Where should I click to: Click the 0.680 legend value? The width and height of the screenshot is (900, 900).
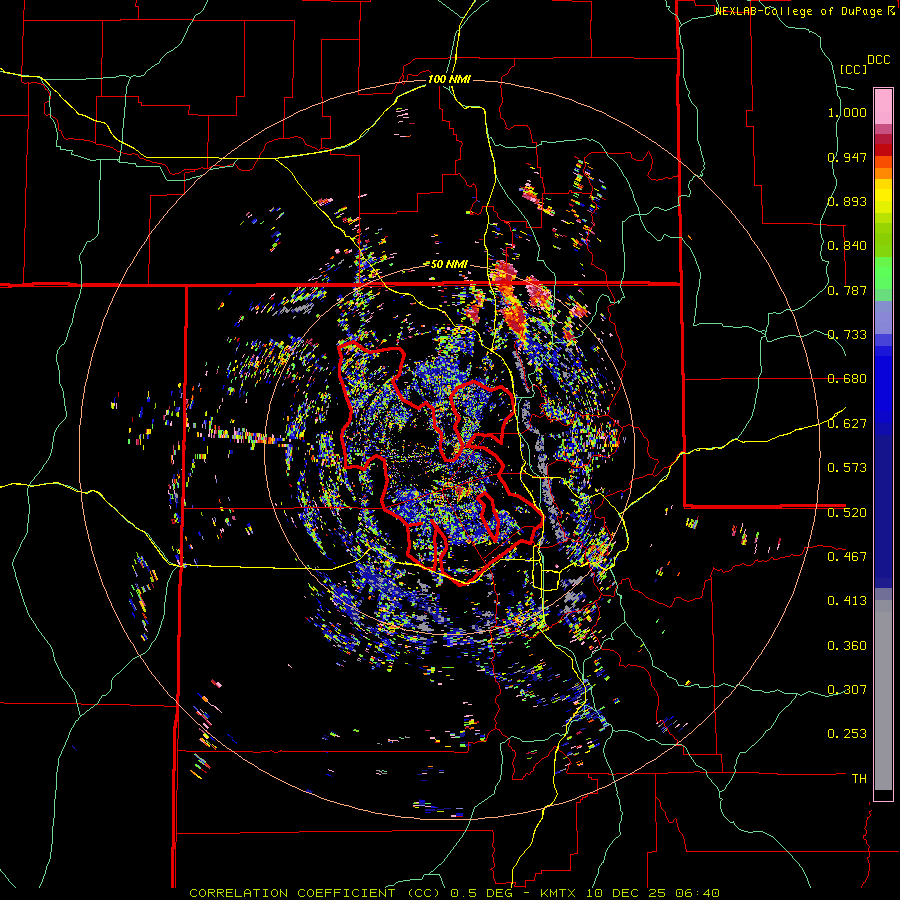[x=847, y=379]
